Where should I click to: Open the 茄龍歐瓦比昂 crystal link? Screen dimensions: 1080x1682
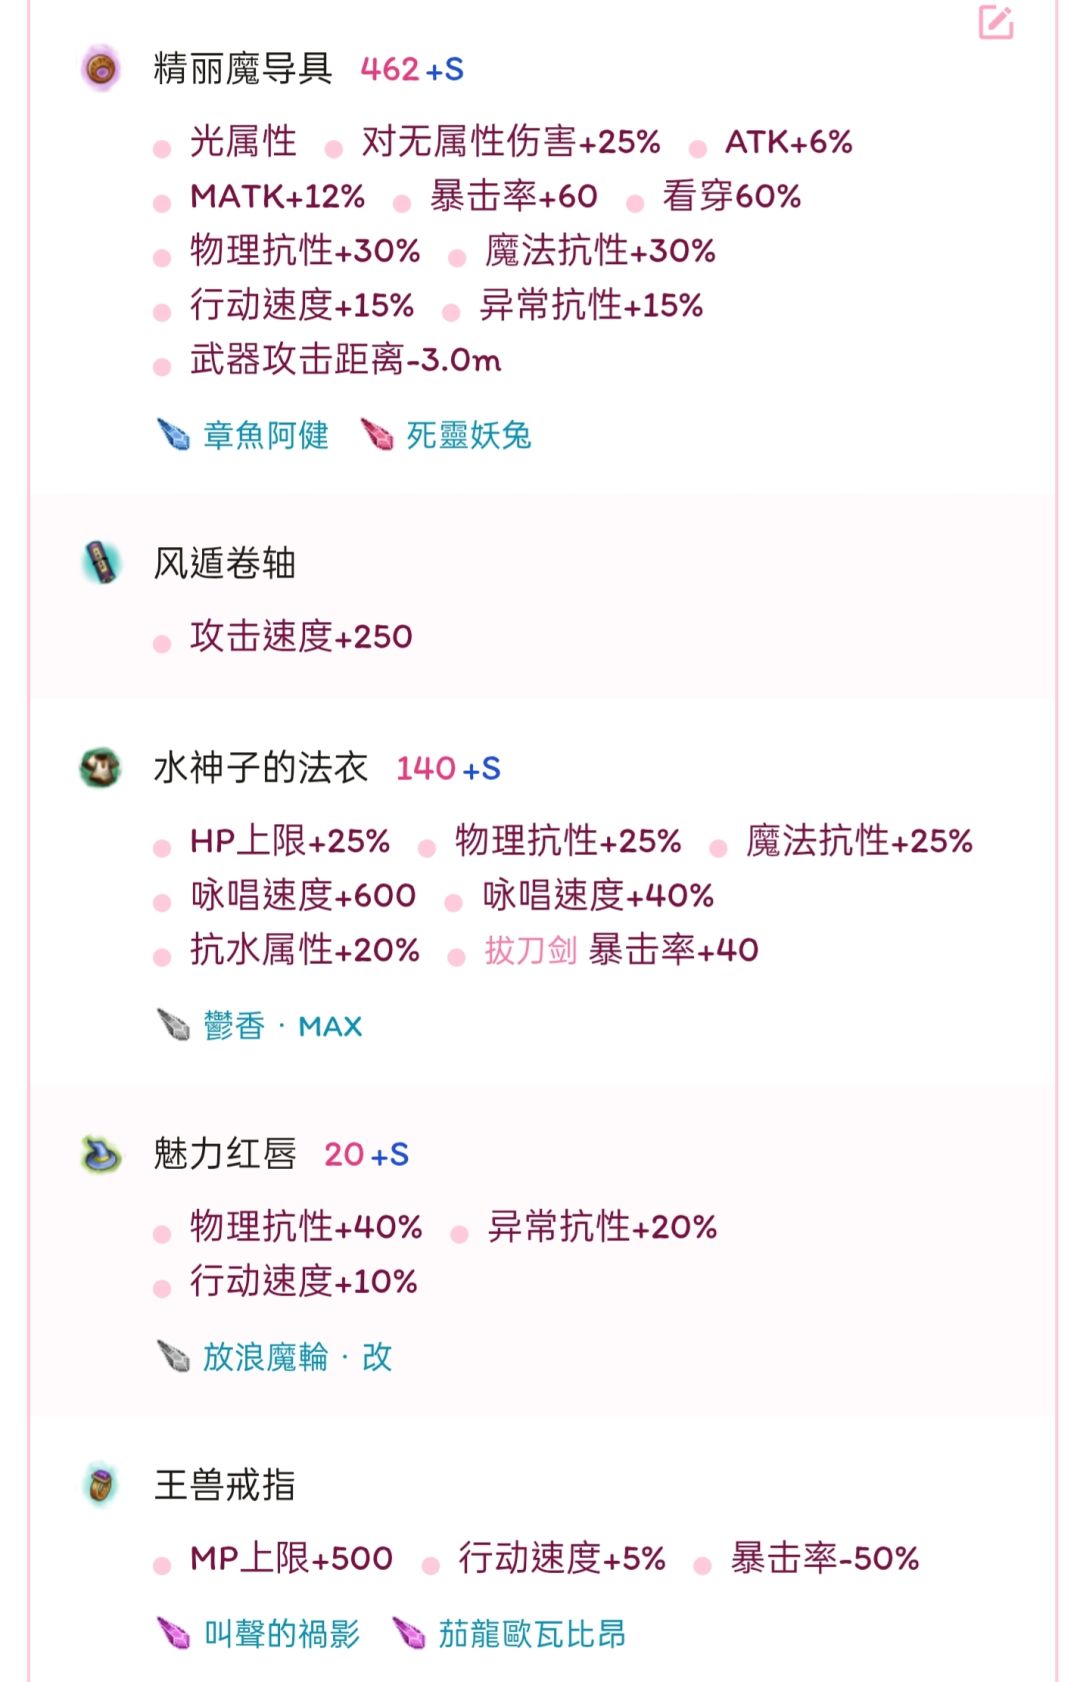pyautogui.click(x=532, y=1634)
